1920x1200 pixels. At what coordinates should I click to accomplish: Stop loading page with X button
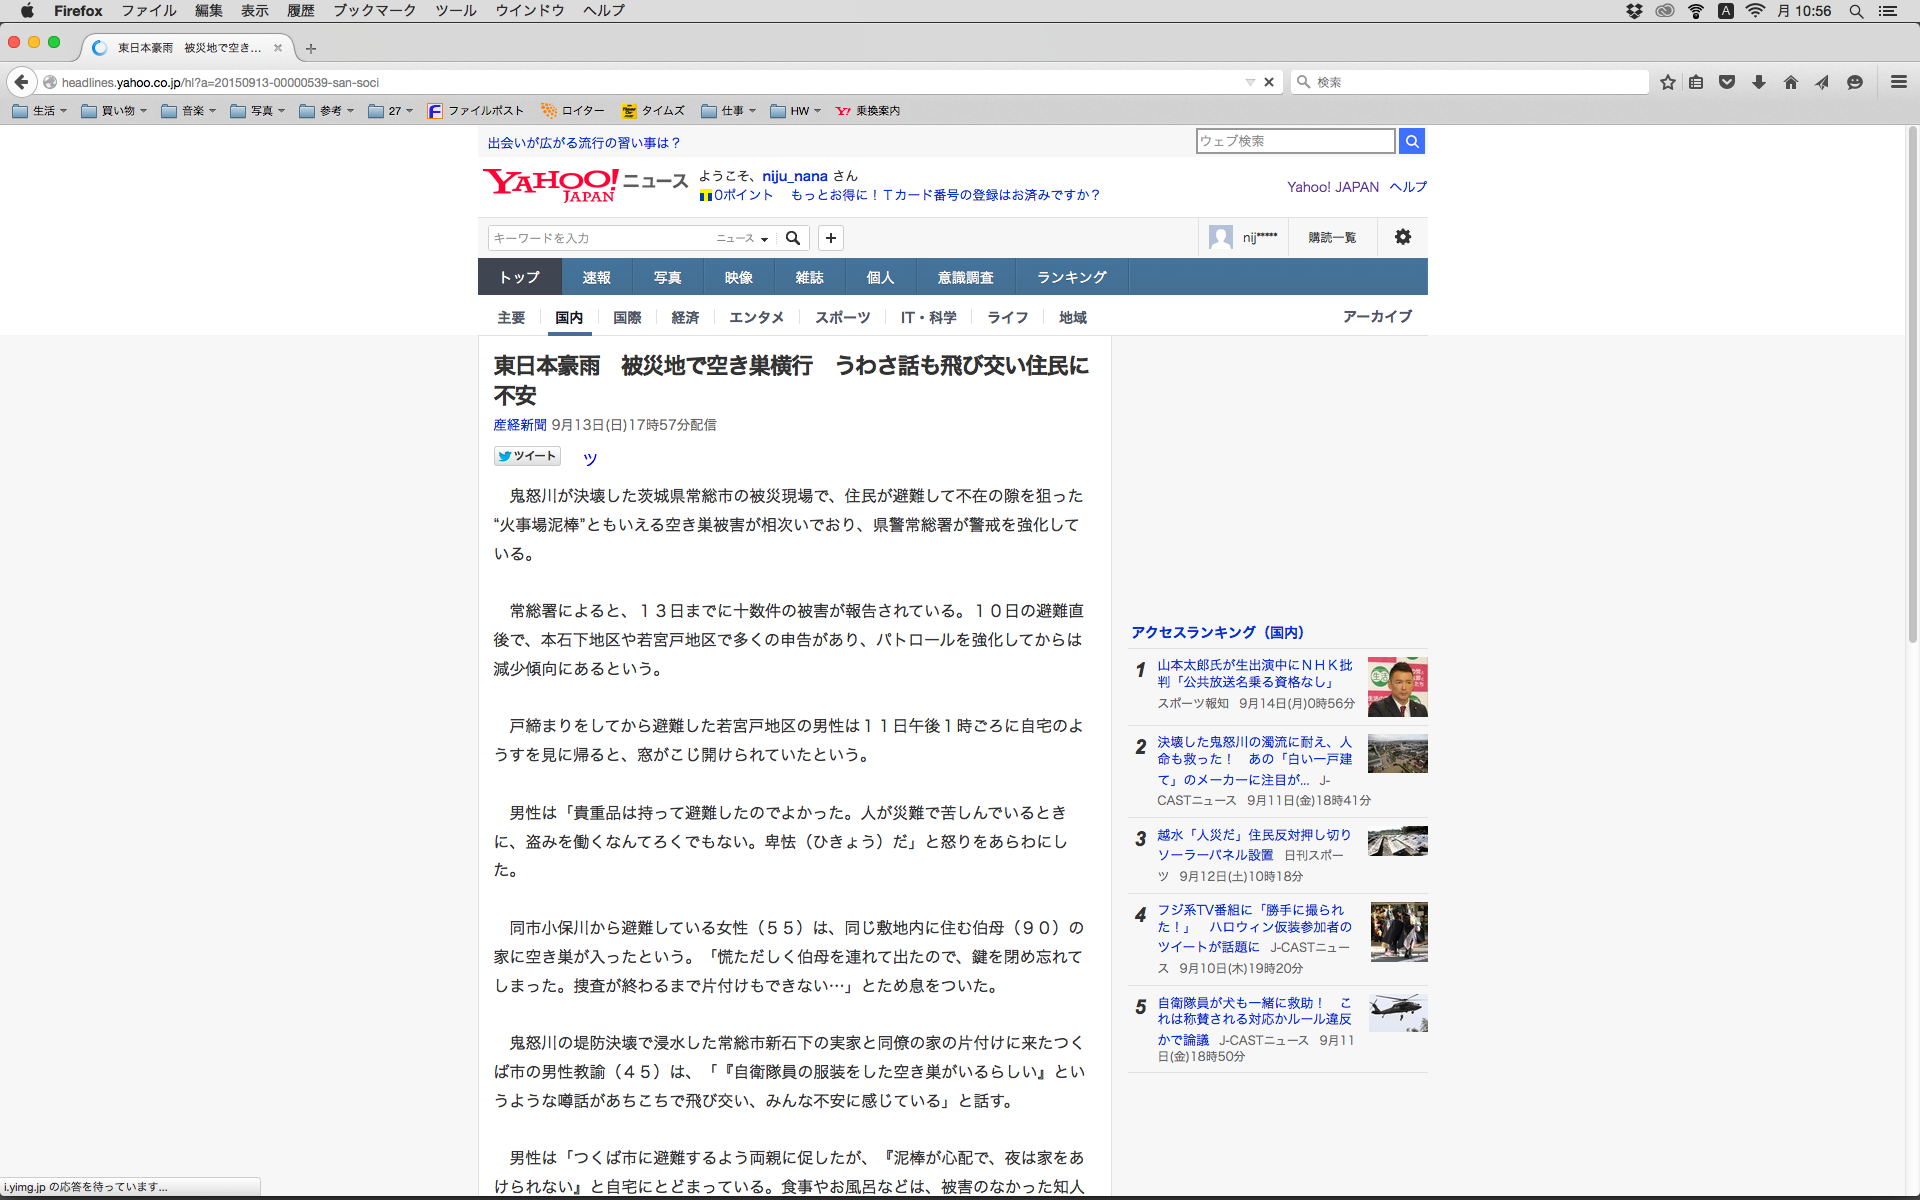pos(1269,82)
